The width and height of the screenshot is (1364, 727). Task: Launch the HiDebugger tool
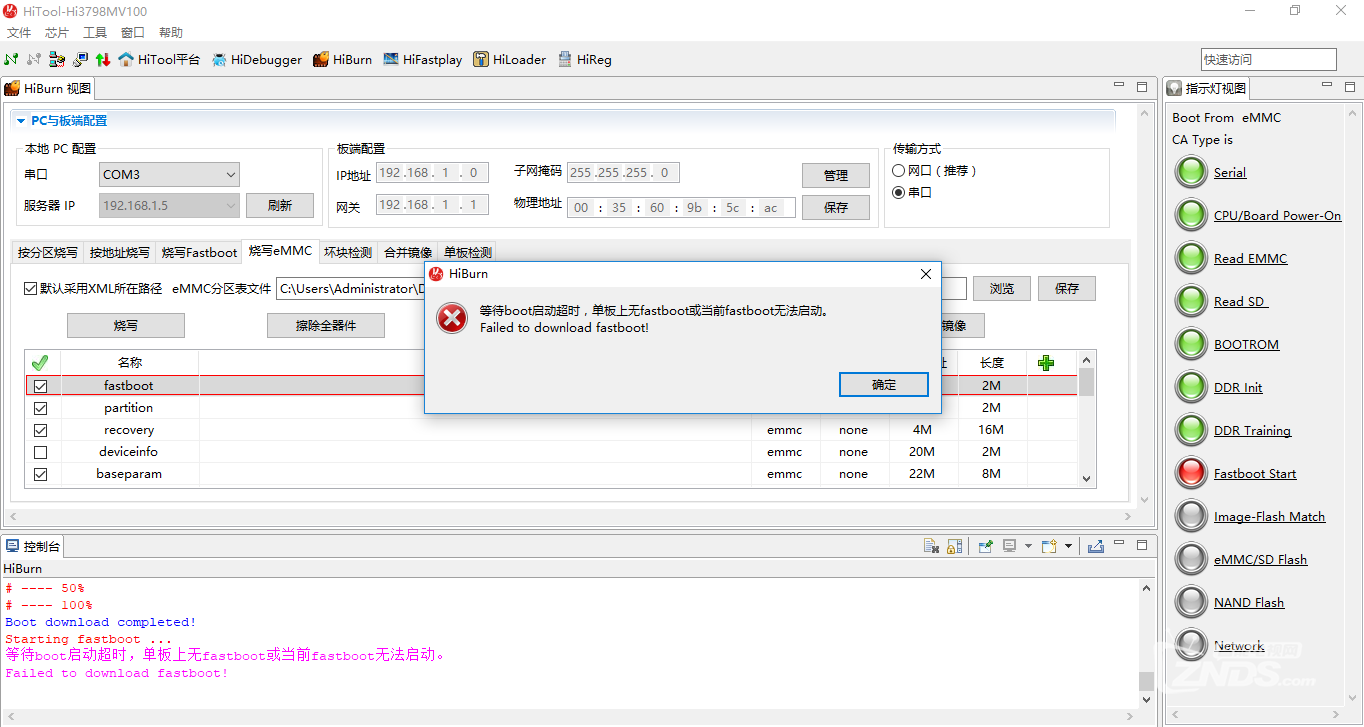pos(256,60)
